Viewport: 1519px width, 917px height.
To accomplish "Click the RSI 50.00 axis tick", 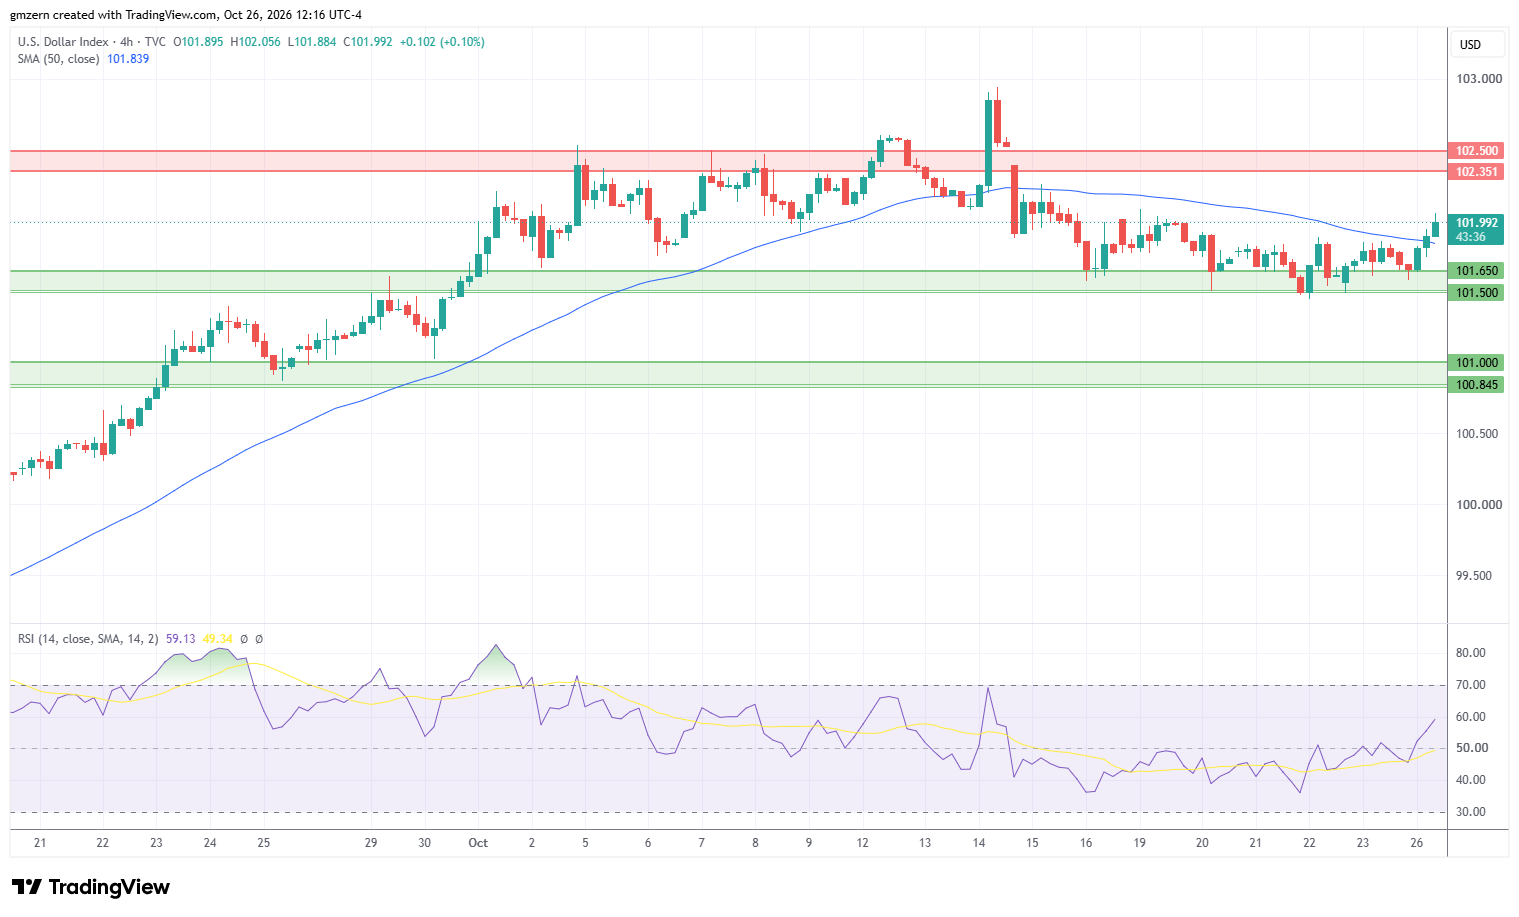I will click(x=1471, y=748).
